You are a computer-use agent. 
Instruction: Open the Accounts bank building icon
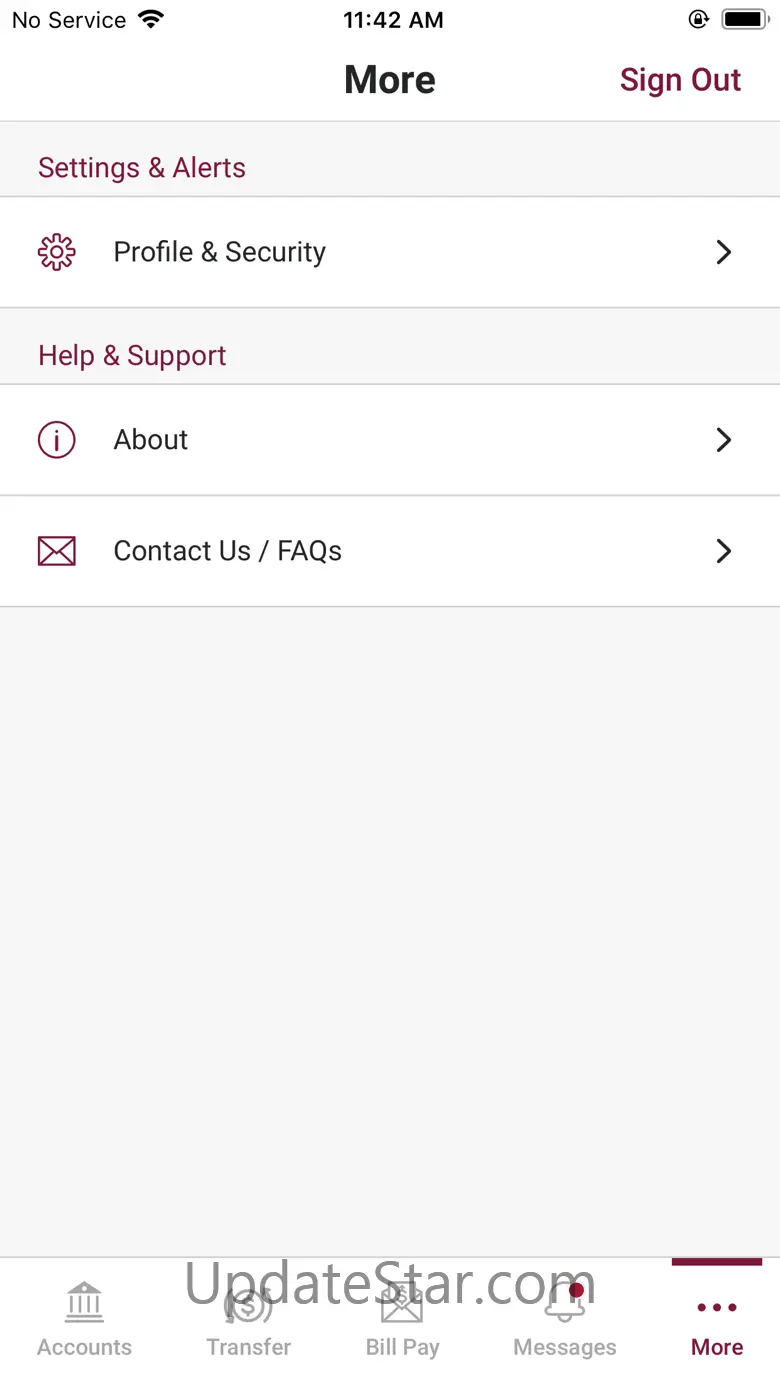pos(84,1302)
